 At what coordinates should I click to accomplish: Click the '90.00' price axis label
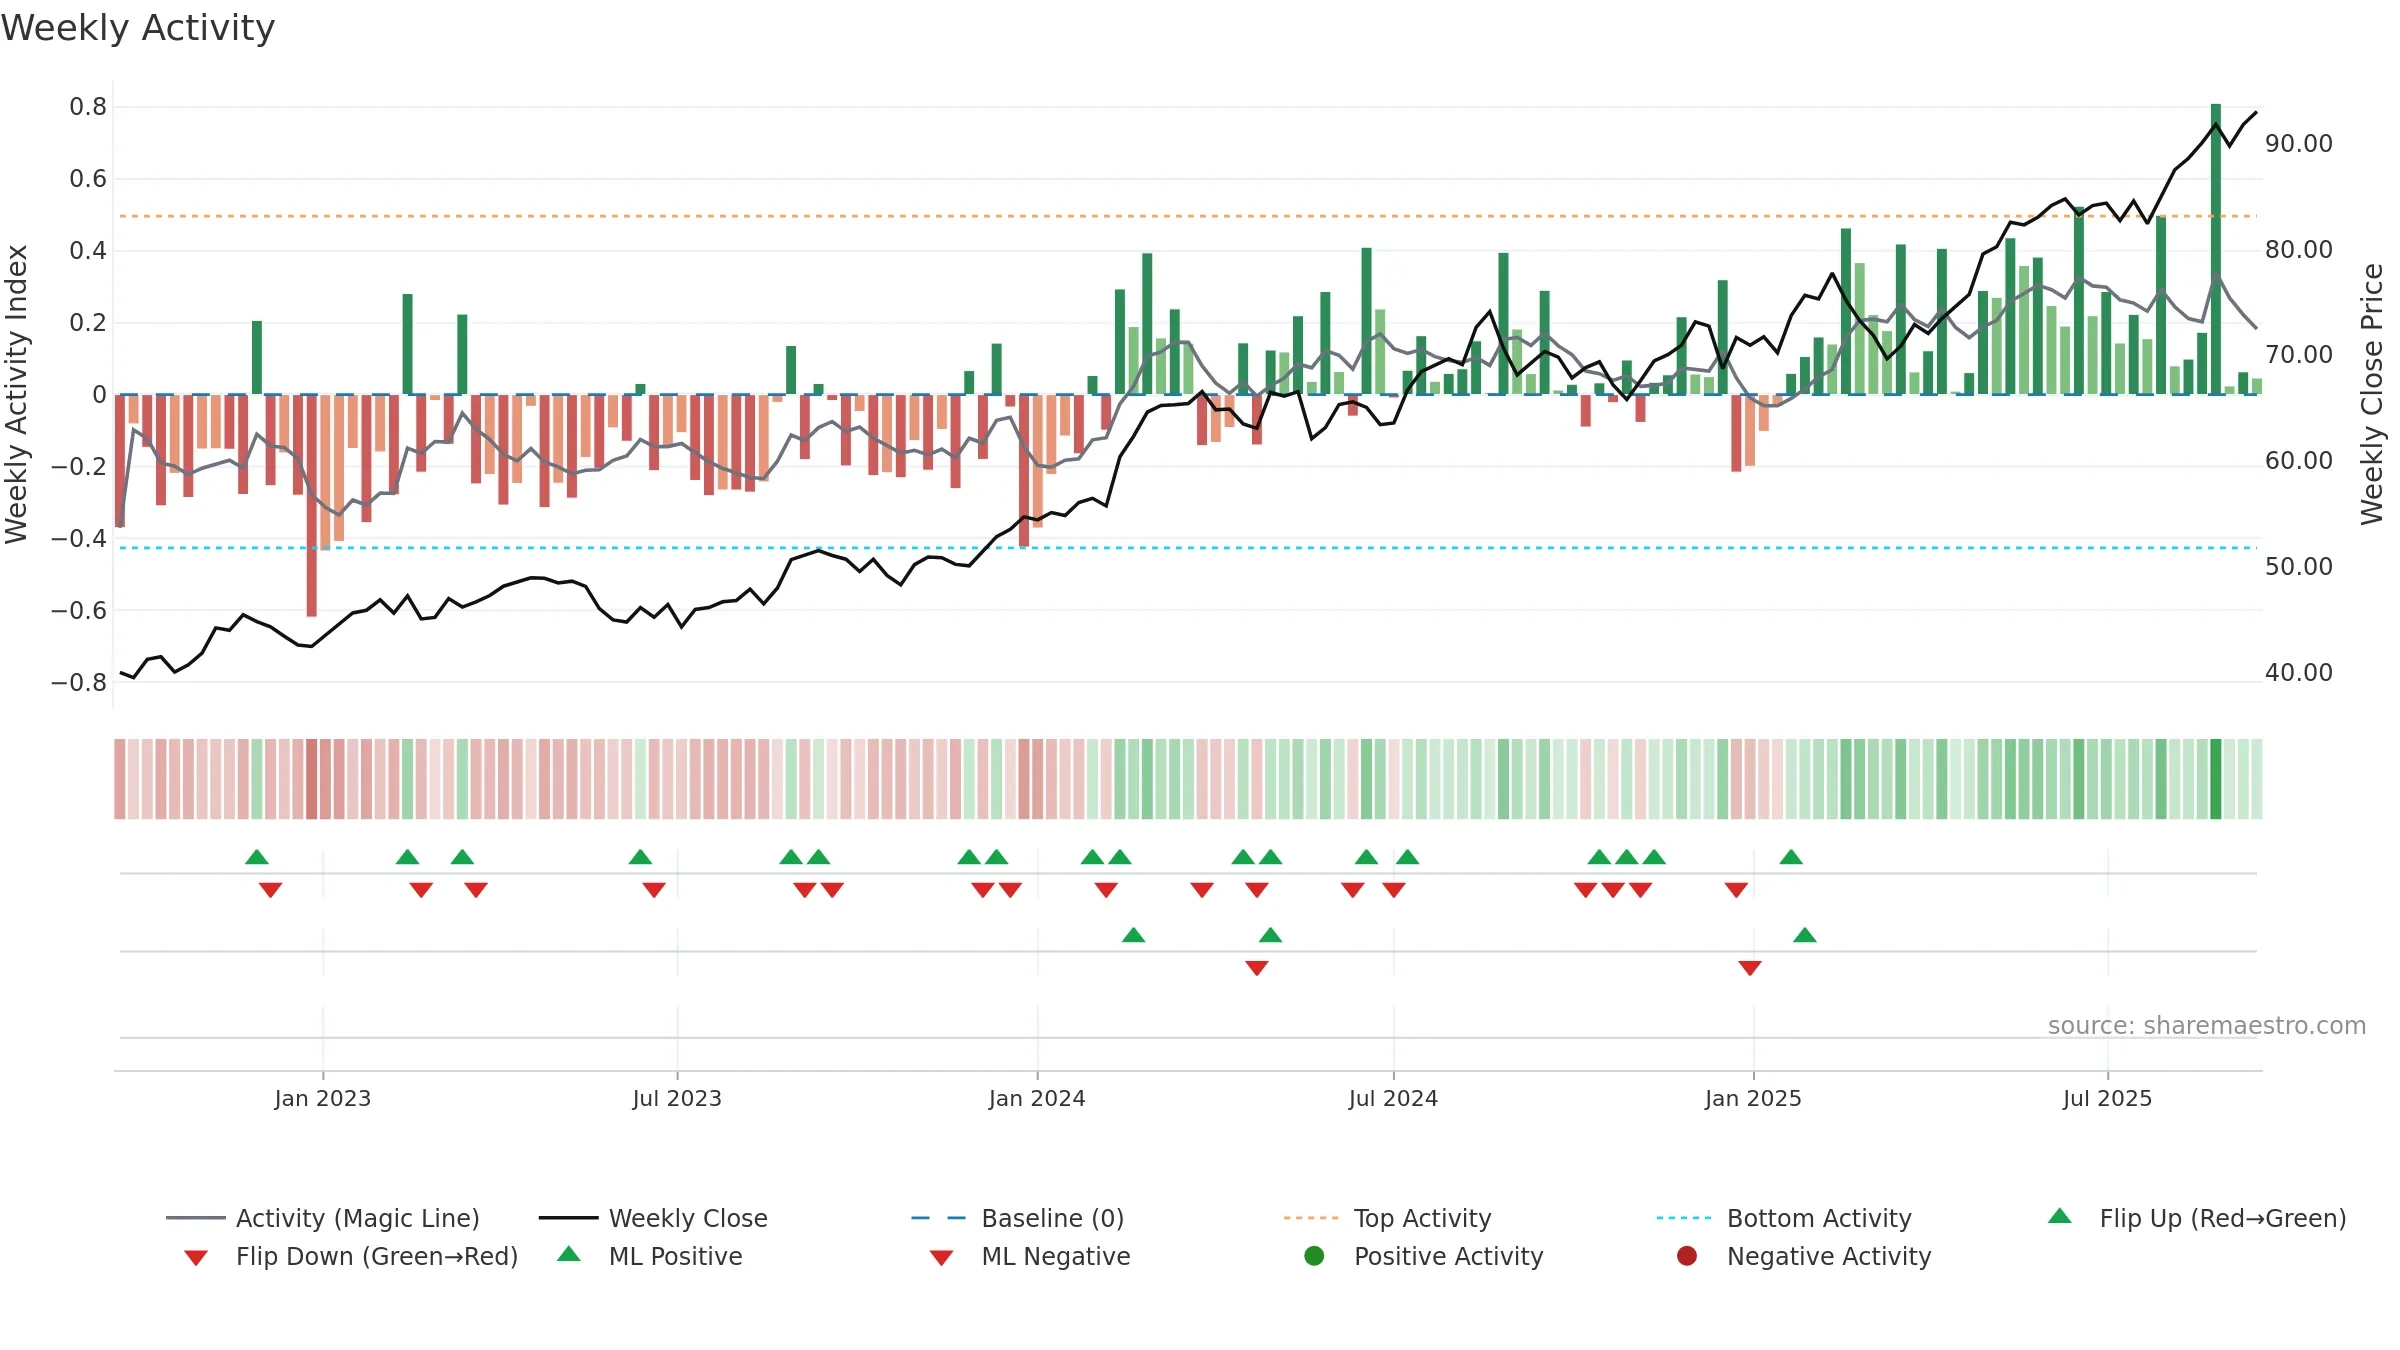click(x=2299, y=144)
